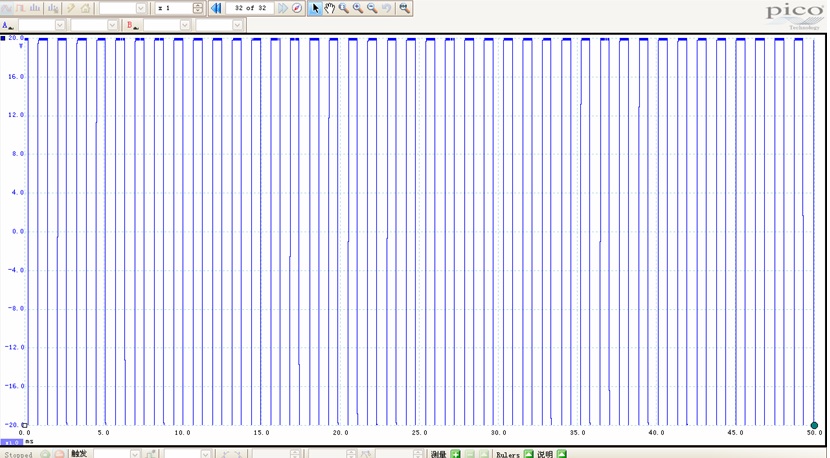Screen dimensions: 830x458
Task: Zoom to full view icon
Action: pyautogui.click(x=404, y=8)
